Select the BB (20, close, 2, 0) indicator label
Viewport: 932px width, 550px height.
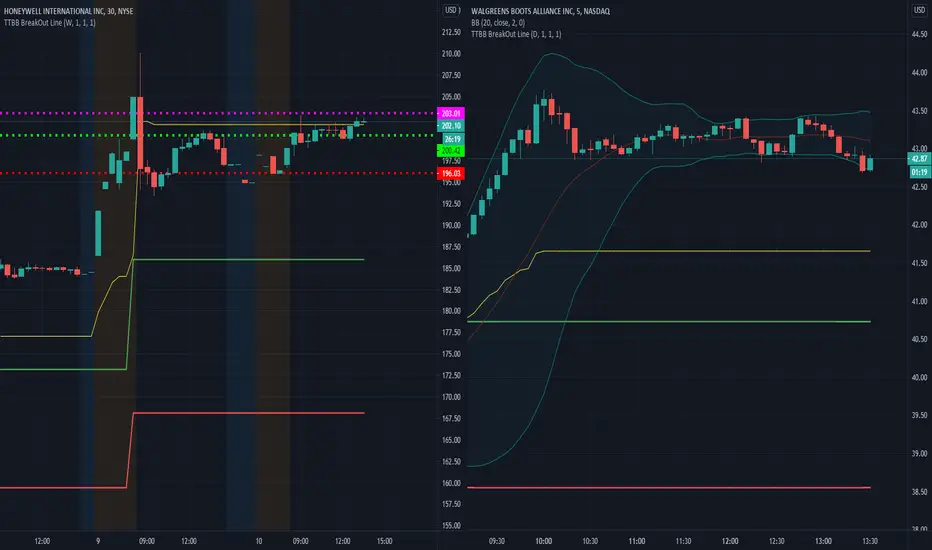[x=498, y=23]
